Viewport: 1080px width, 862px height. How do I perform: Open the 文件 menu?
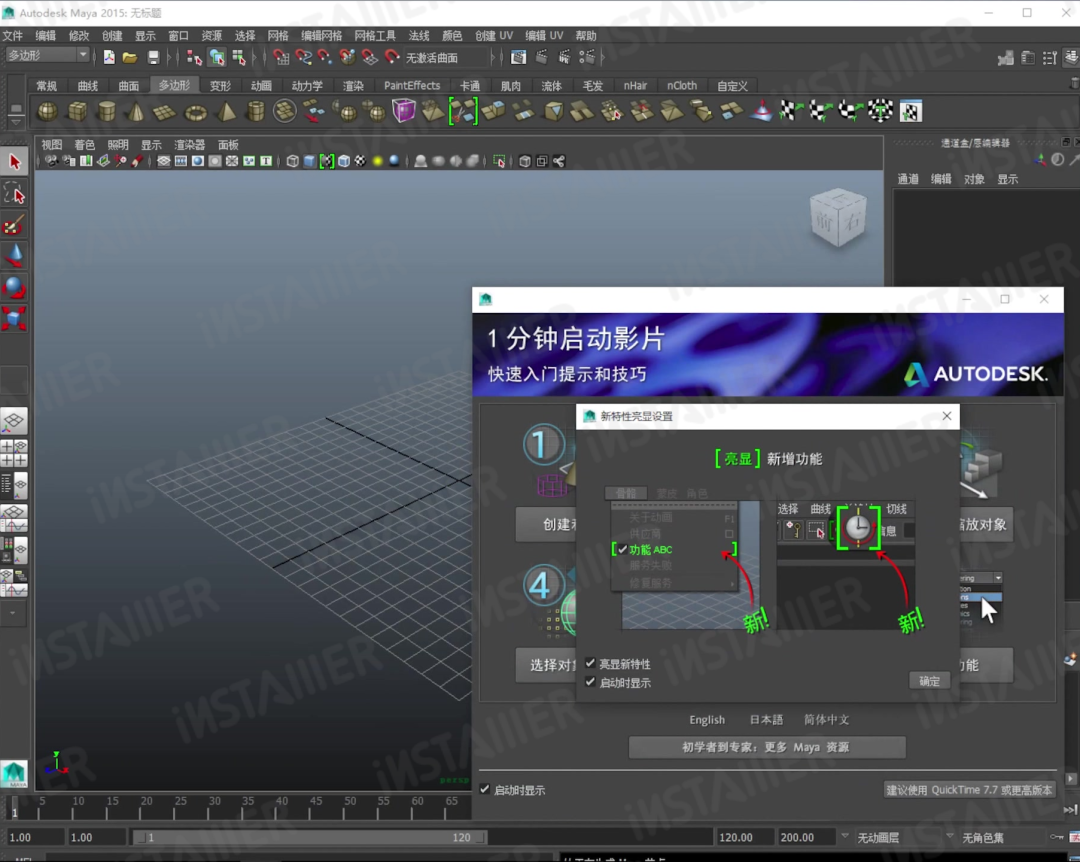[x=12, y=36]
